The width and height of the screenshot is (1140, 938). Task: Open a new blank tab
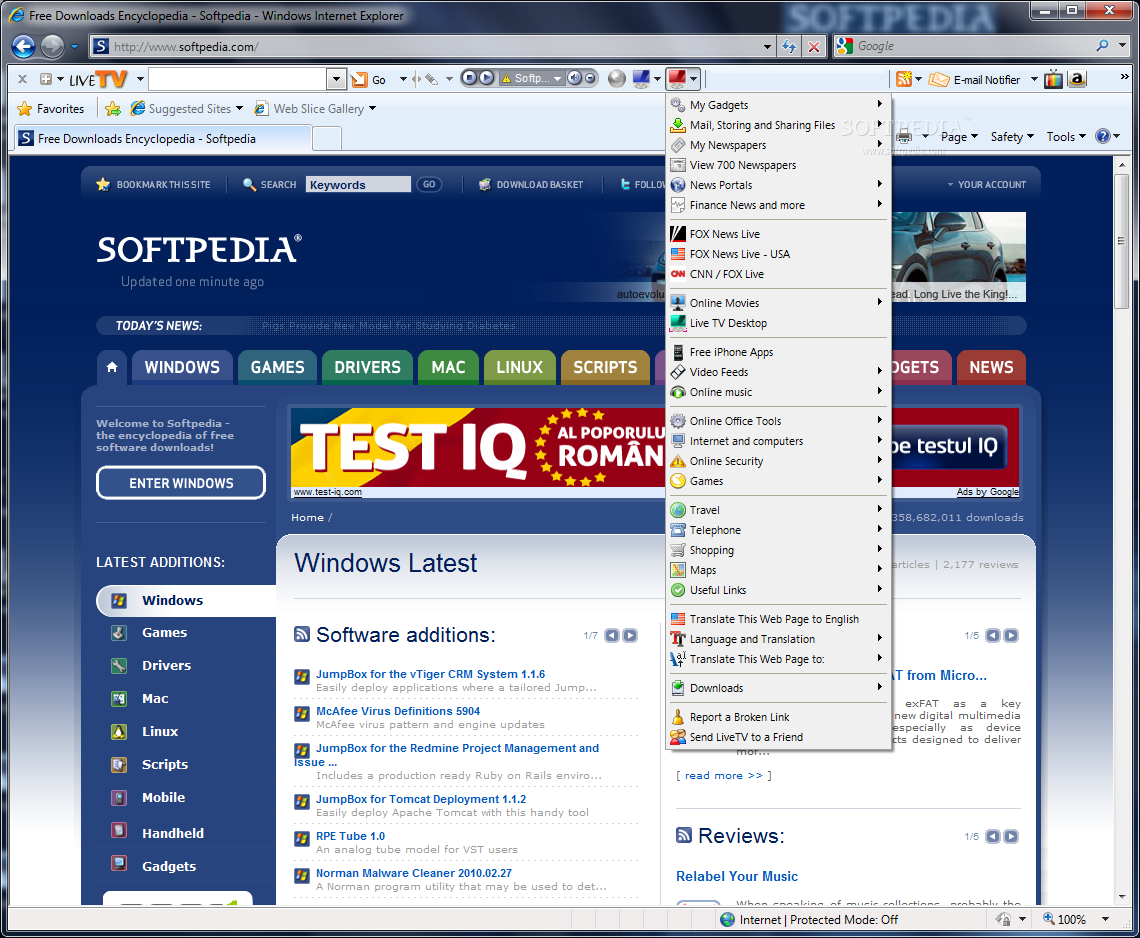pyautogui.click(x=327, y=138)
